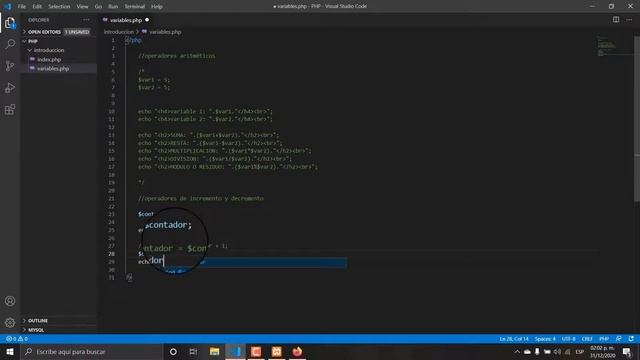
Task: Collapse the introduccion folder
Action: click(x=59, y=50)
